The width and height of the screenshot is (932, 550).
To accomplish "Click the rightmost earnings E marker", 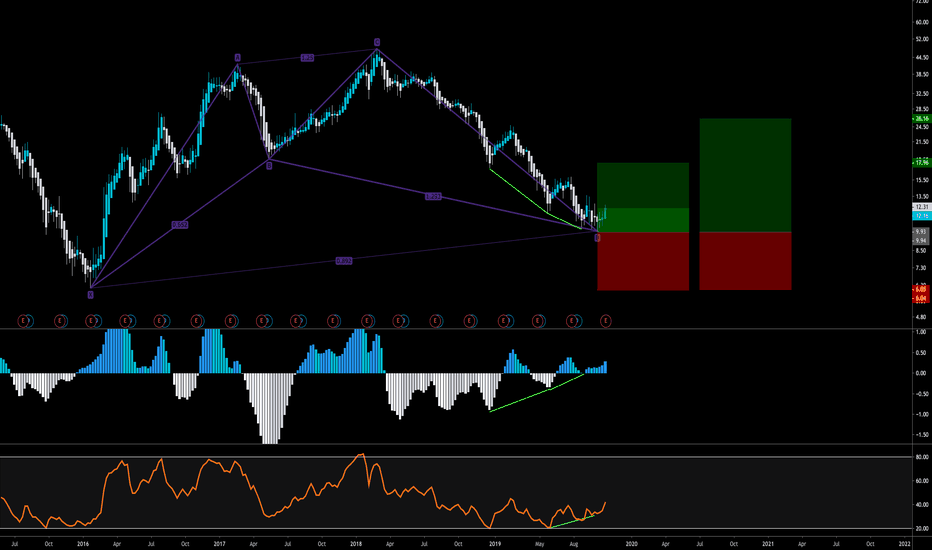I will (x=606, y=321).
